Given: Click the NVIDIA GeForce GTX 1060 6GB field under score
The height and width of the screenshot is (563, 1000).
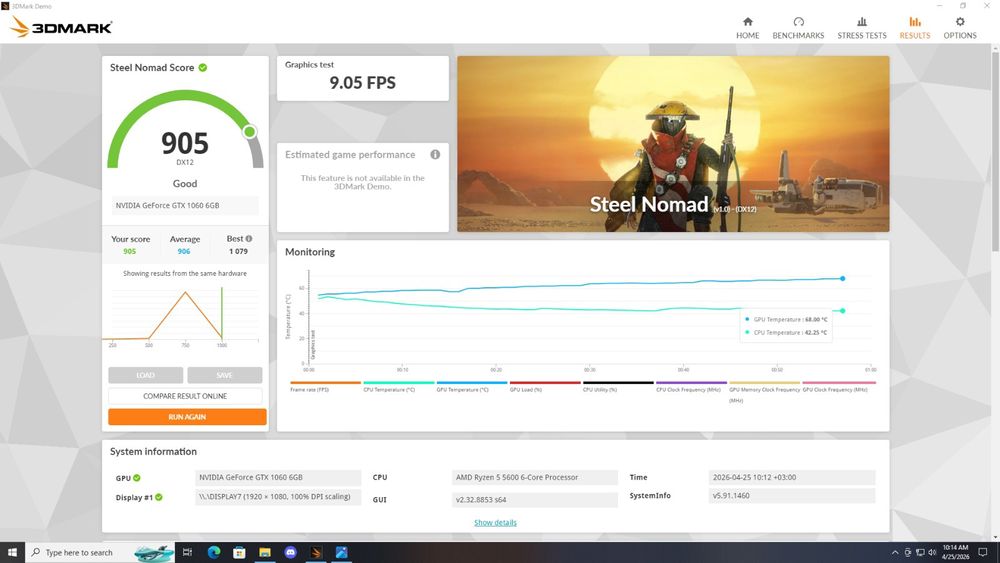Looking at the screenshot, I should point(185,205).
